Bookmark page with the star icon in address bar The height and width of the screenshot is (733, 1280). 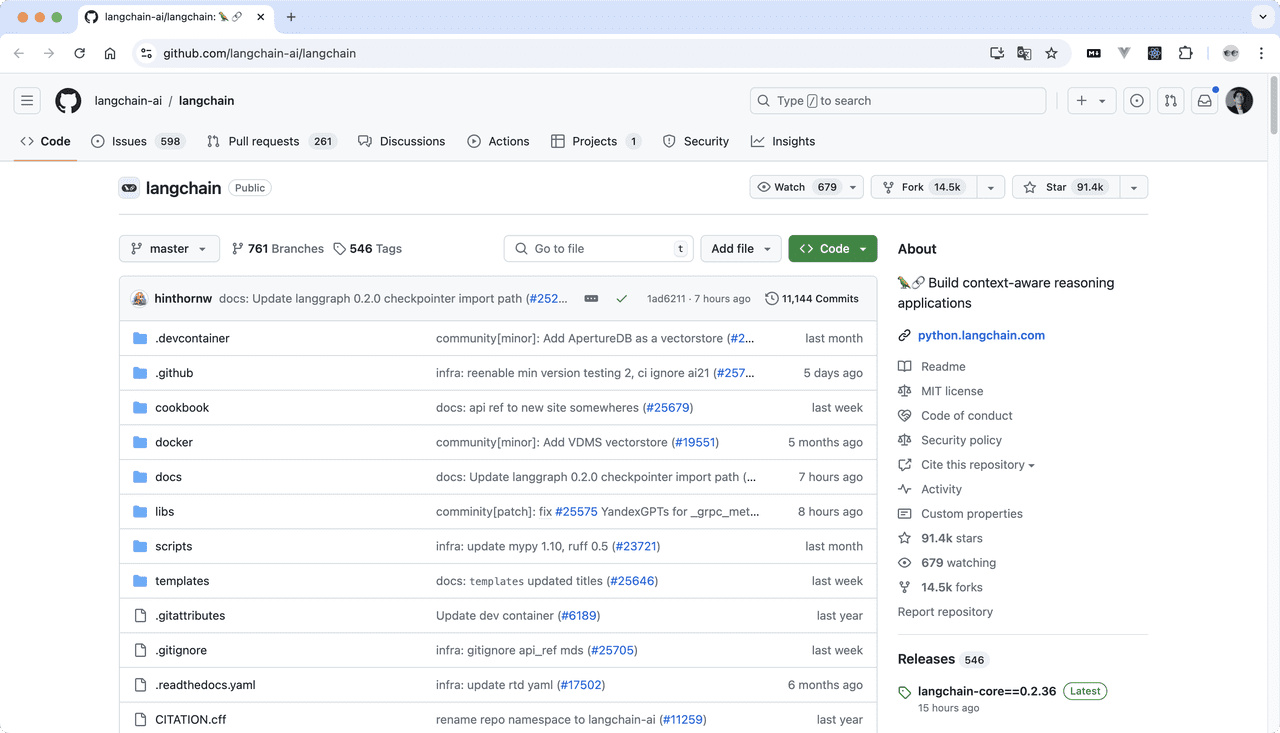(x=1051, y=53)
